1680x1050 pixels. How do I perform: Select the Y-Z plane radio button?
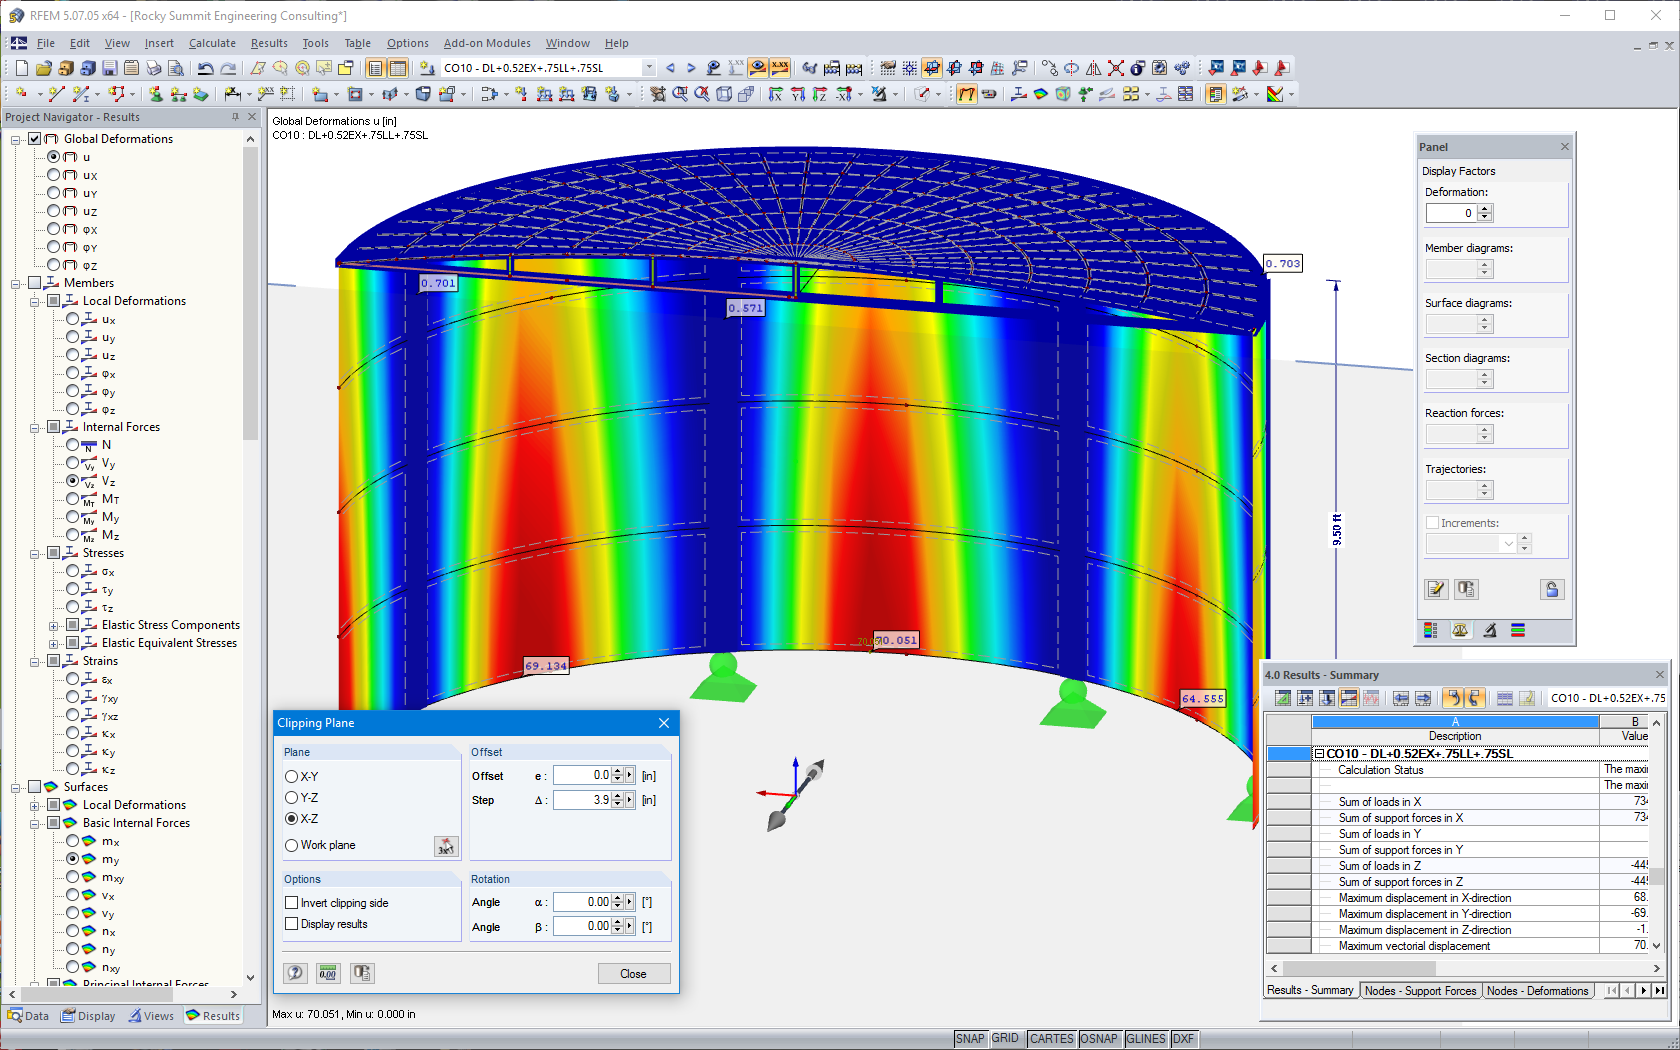tap(292, 798)
